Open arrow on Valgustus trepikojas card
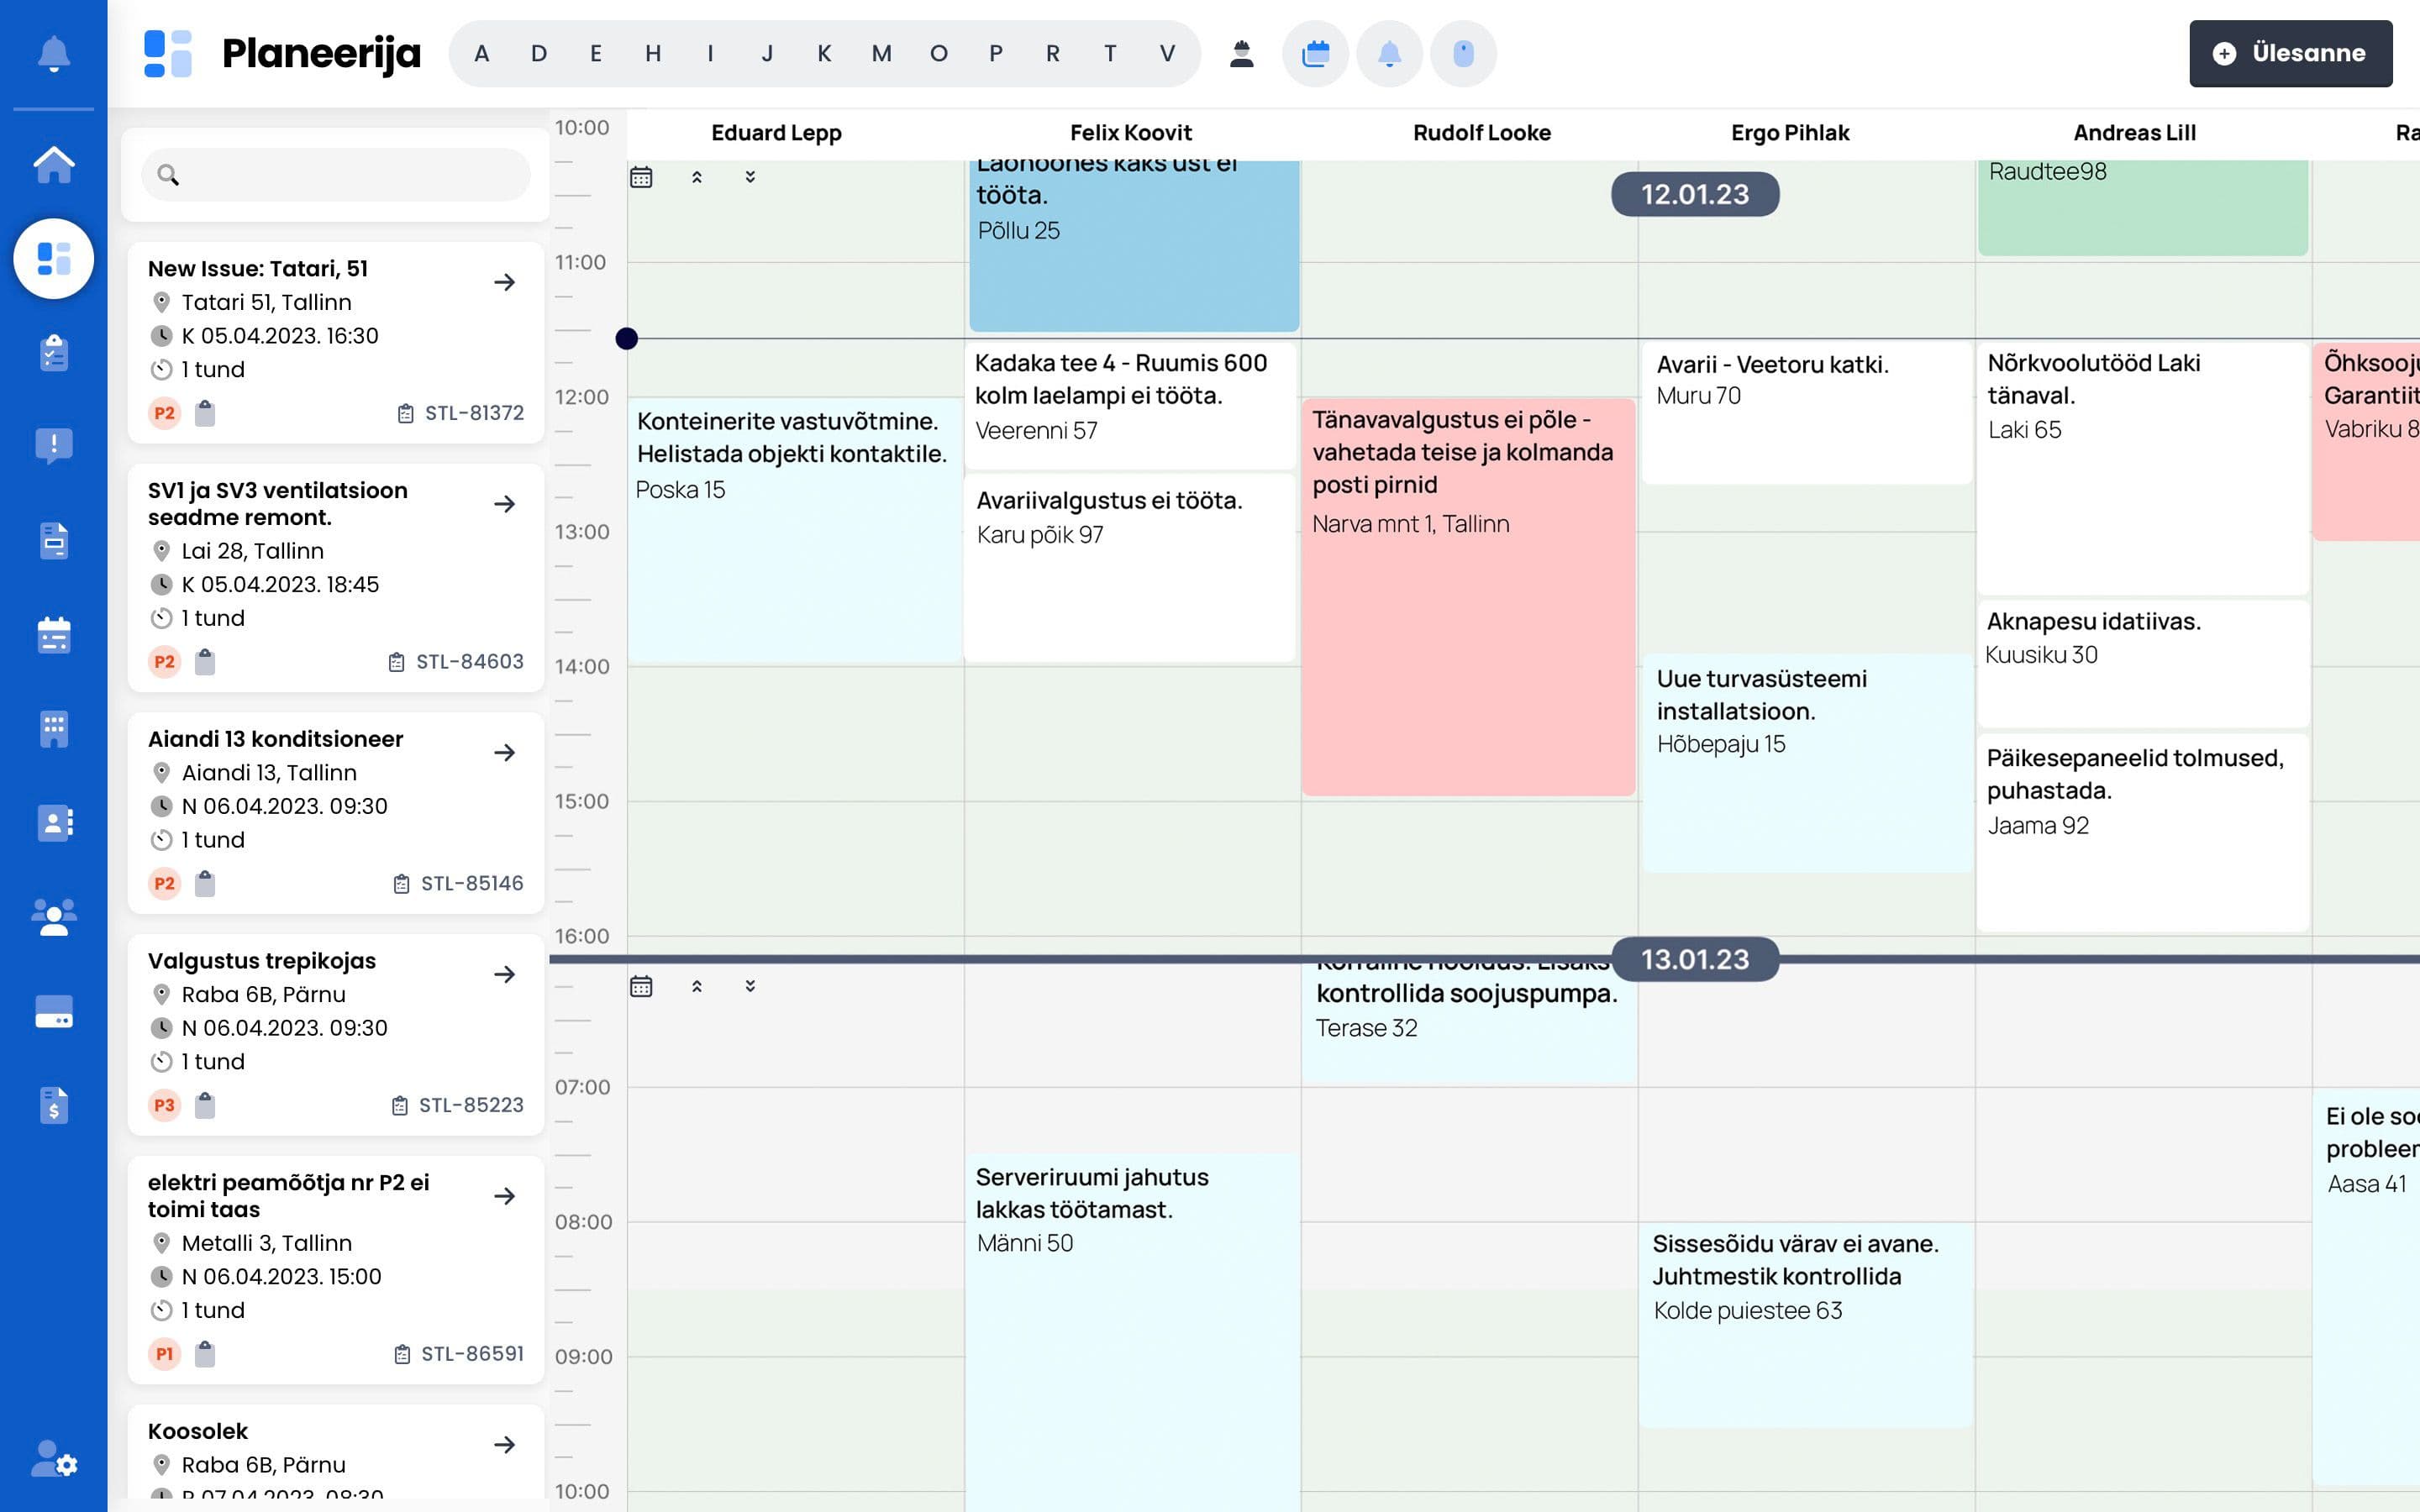2420x1512 pixels. point(505,975)
